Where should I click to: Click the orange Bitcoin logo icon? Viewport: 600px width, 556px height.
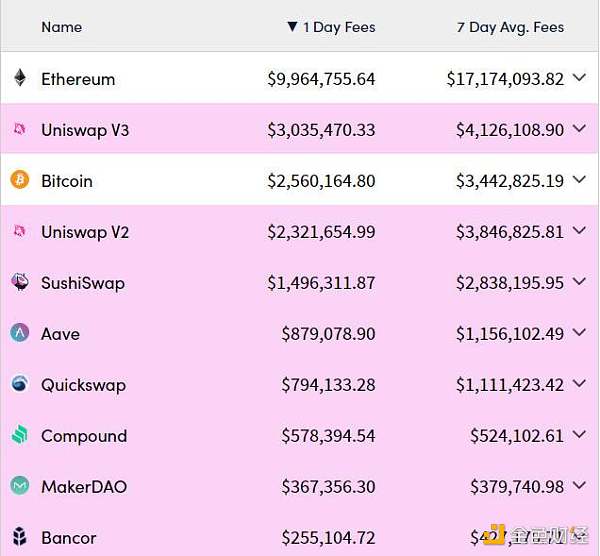20,180
